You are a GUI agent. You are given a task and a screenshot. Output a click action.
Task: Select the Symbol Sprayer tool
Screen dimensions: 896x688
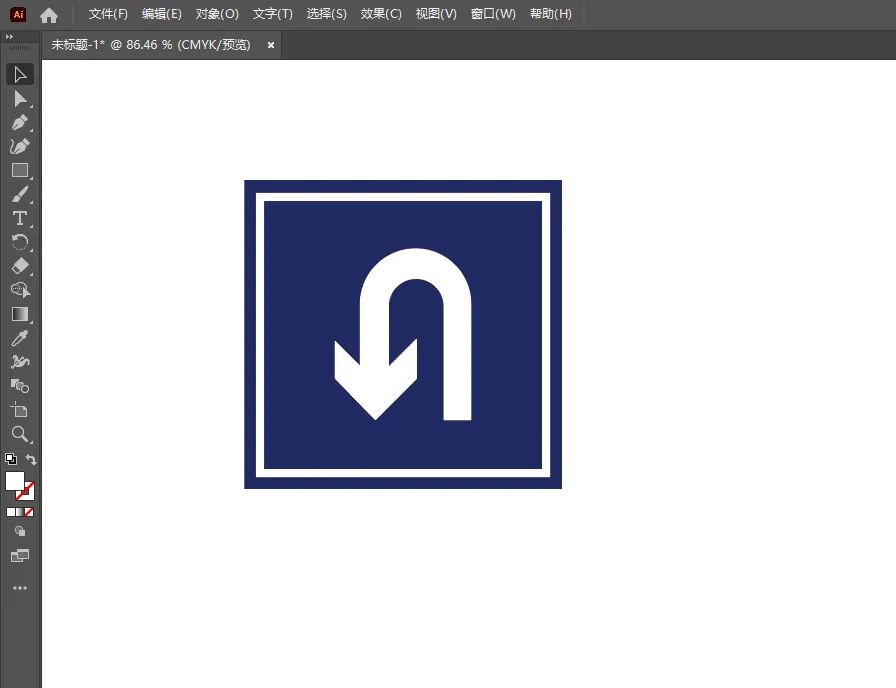tap(20, 362)
